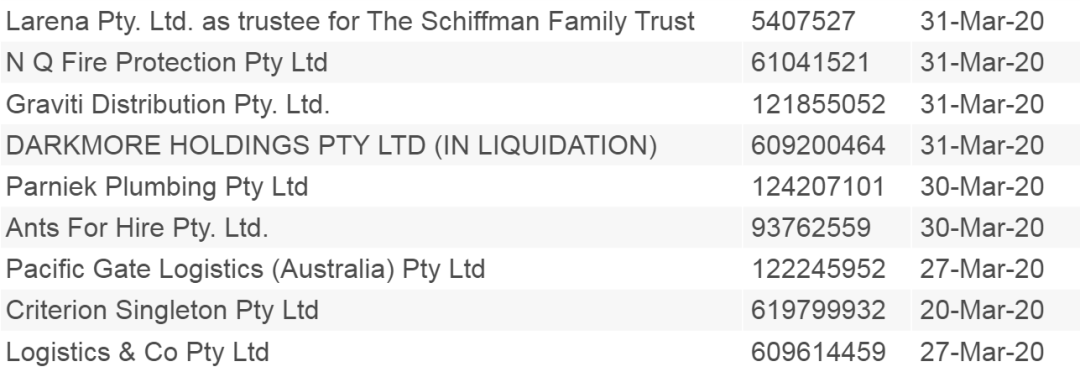
Task: Click the Criterion Singleton Pty Ltd name
Action: coord(162,310)
